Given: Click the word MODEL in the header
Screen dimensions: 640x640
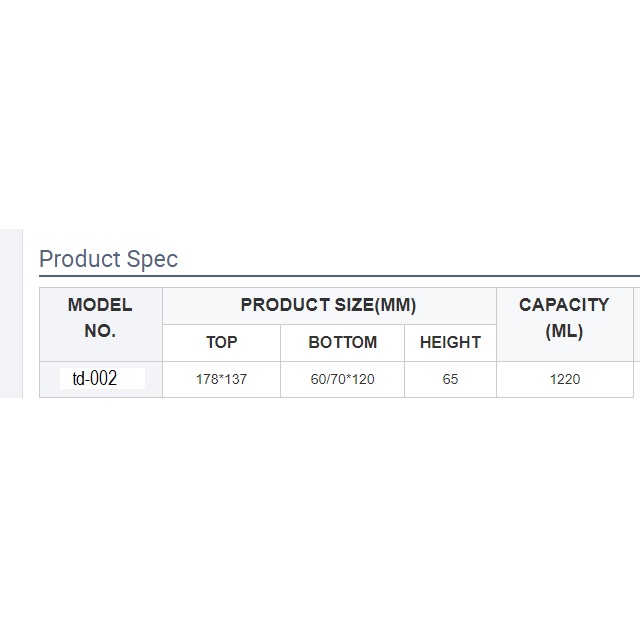Looking at the screenshot, I should point(100,306).
